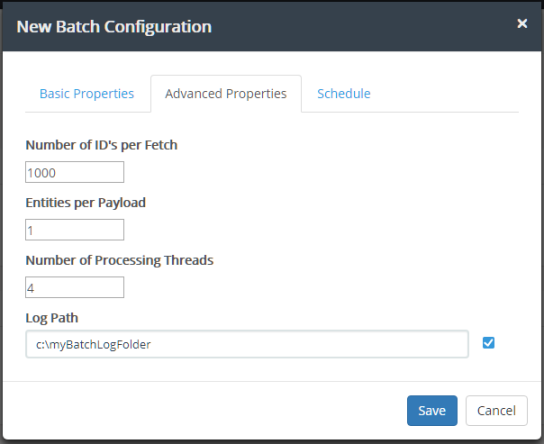Click the New Batch Configuration title text
Viewport: 544px width, 444px height.
114,27
